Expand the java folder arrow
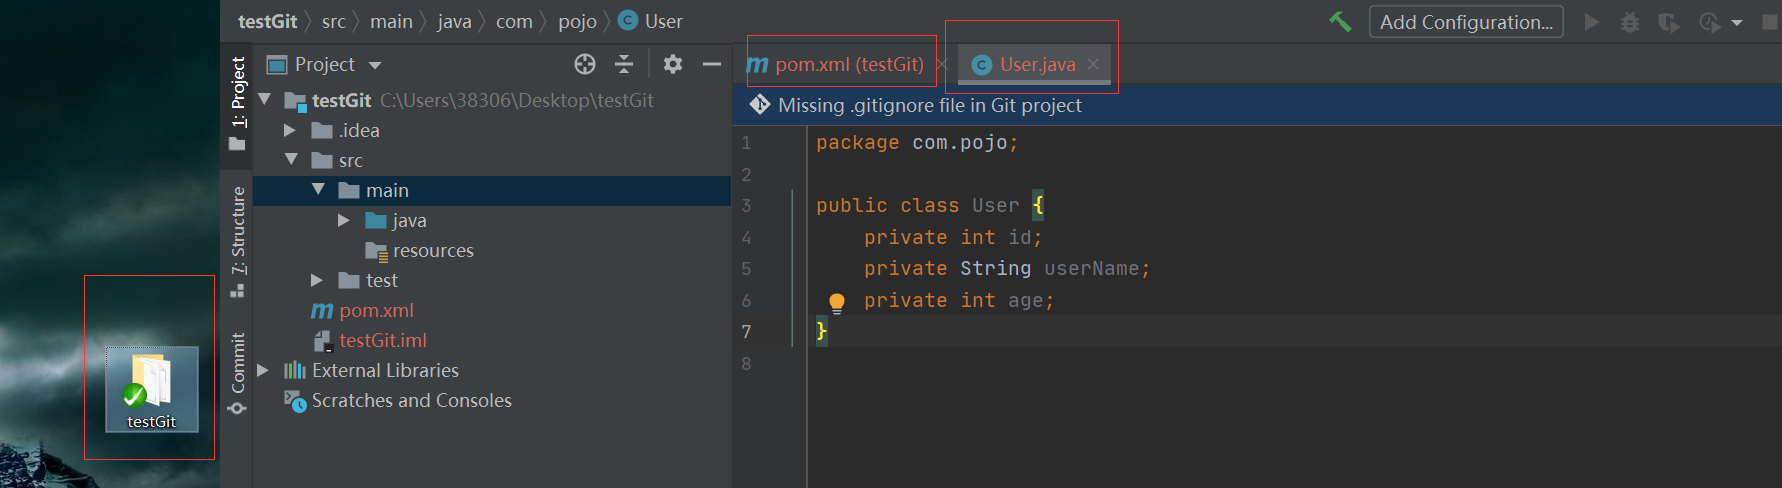1782x488 pixels. click(x=344, y=220)
